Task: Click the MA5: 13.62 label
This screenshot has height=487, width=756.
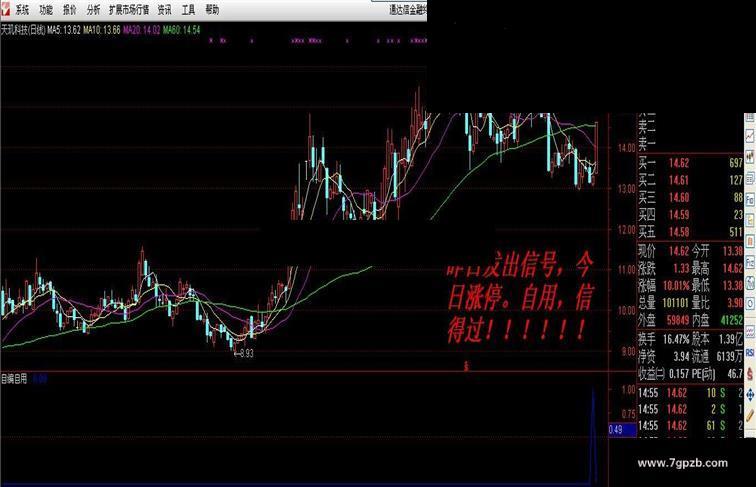Action: 64,30
